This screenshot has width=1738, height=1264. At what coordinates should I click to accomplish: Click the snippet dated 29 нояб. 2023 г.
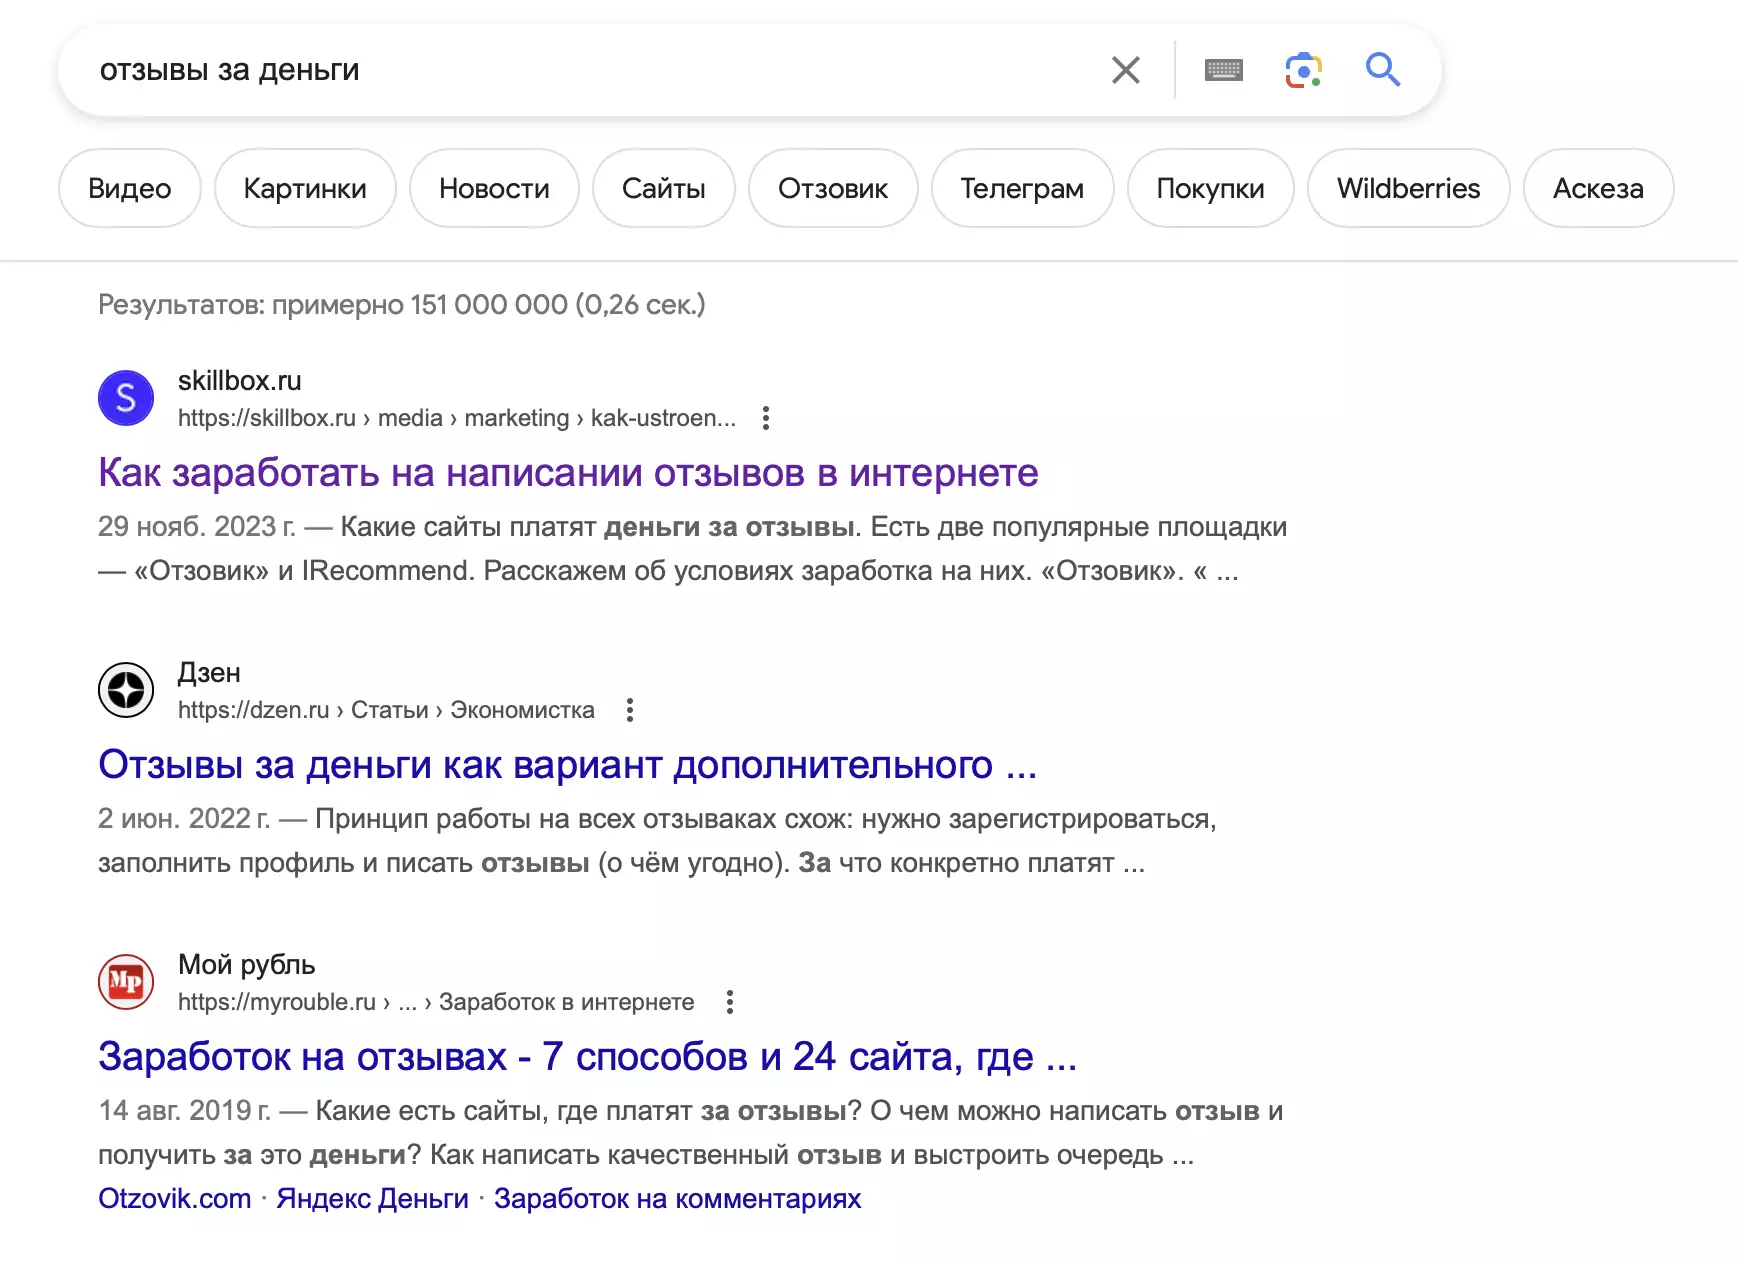[x=692, y=549]
